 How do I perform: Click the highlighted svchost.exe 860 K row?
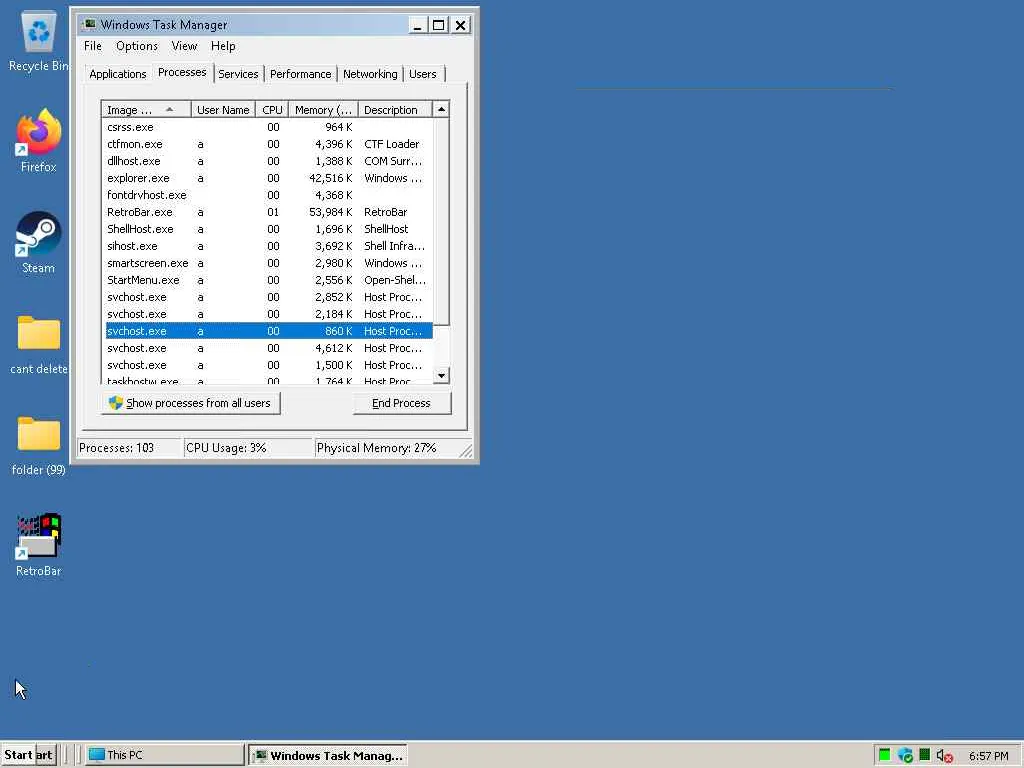click(x=268, y=330)
